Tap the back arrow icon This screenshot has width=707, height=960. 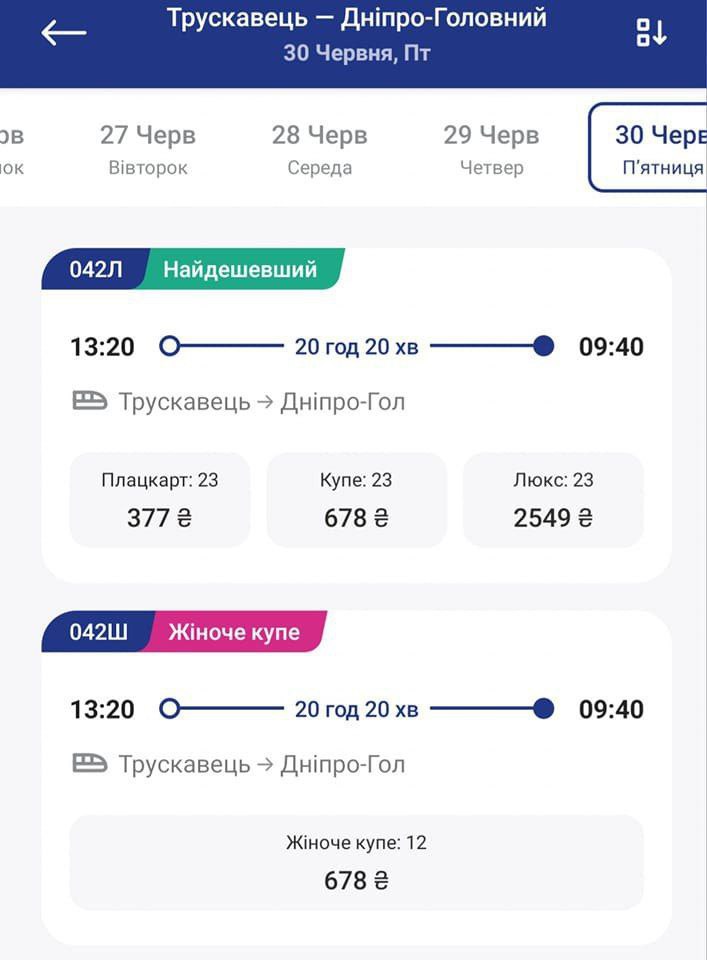[x=64, y=32]
